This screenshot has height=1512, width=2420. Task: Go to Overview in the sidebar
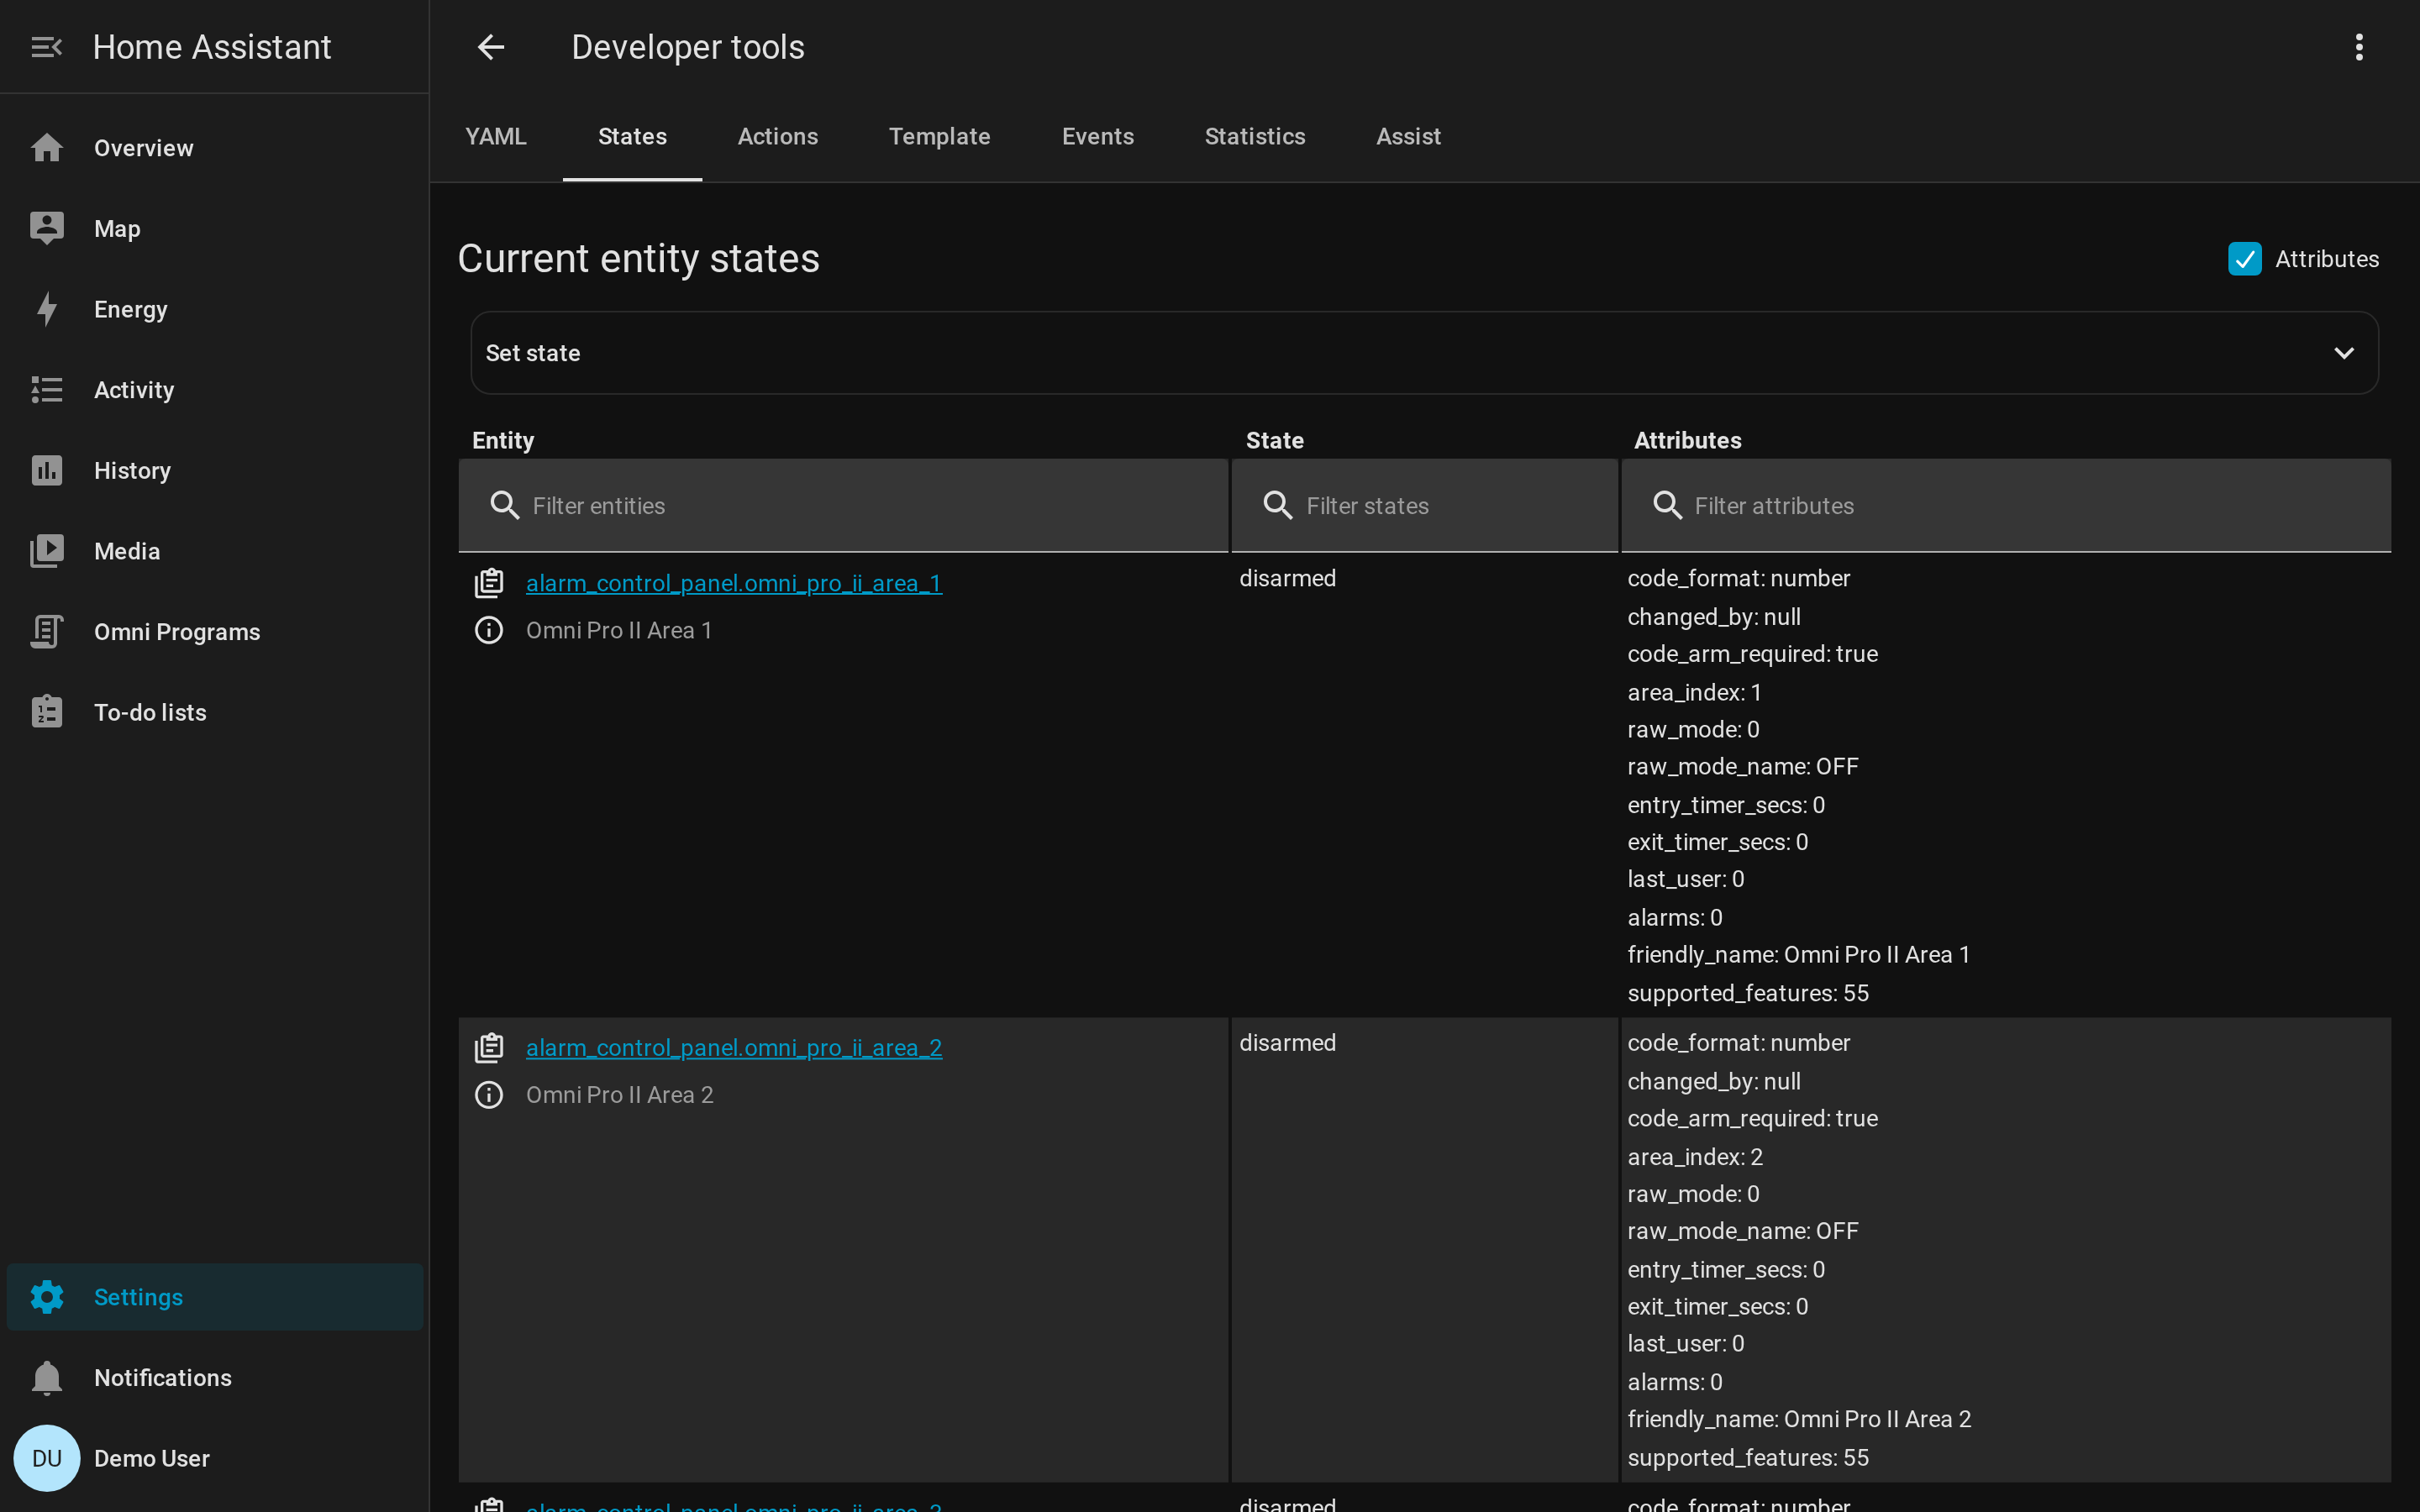click(x=215, y=148)
